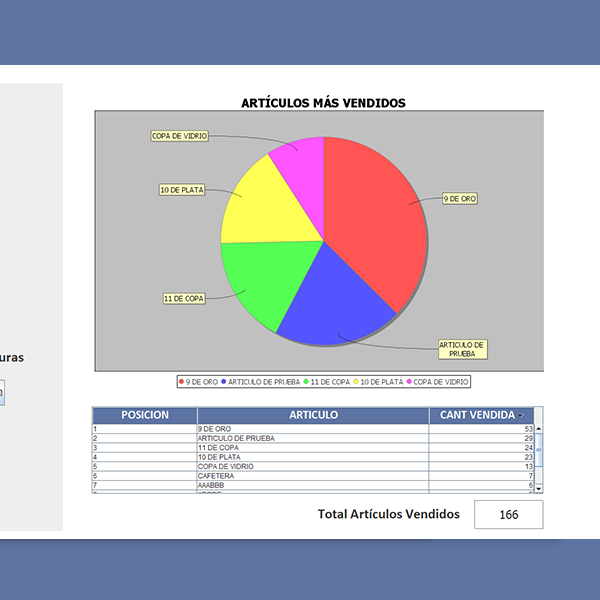Select the 9 DE ORO table row
The height and width of the screenshot is (600, 600).
click(313, 429)
